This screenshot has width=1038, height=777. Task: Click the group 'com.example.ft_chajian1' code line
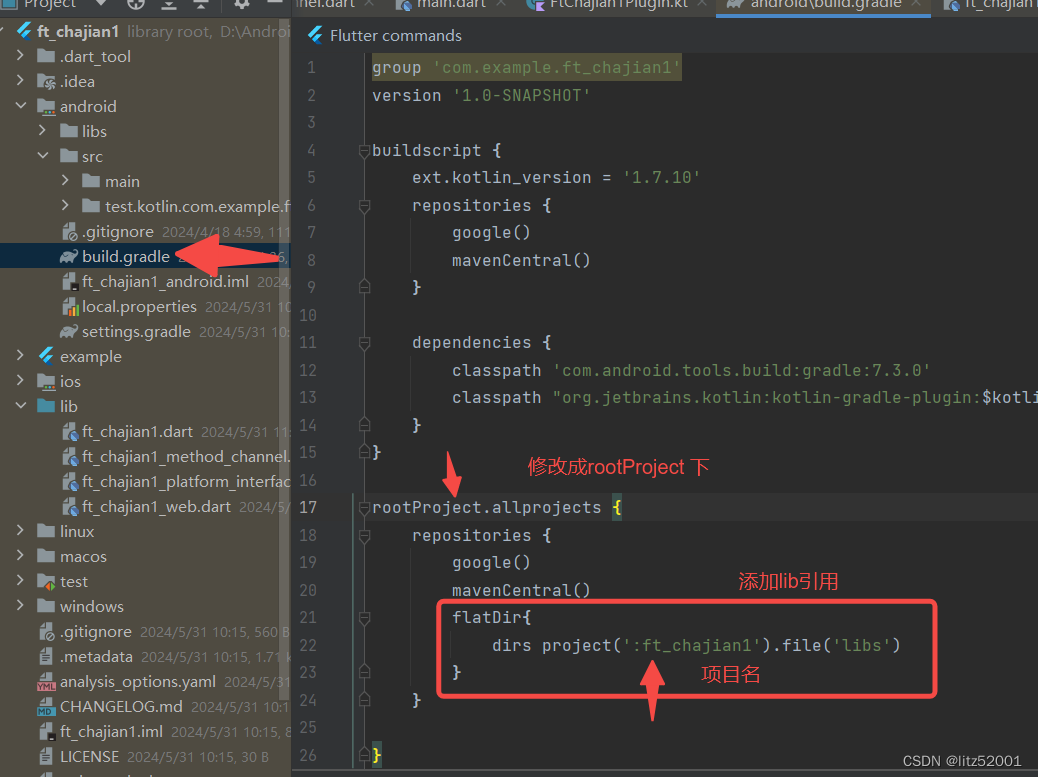coord(526,68)
